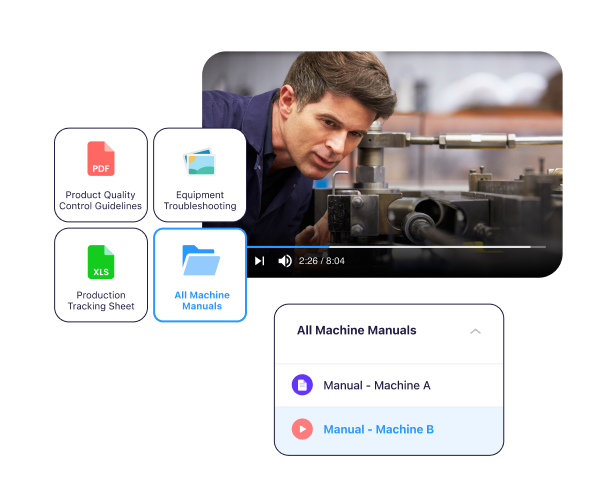Mute the video using the speaker icon
The width and height of the screenshot is (600, 501).
point(285,261)
